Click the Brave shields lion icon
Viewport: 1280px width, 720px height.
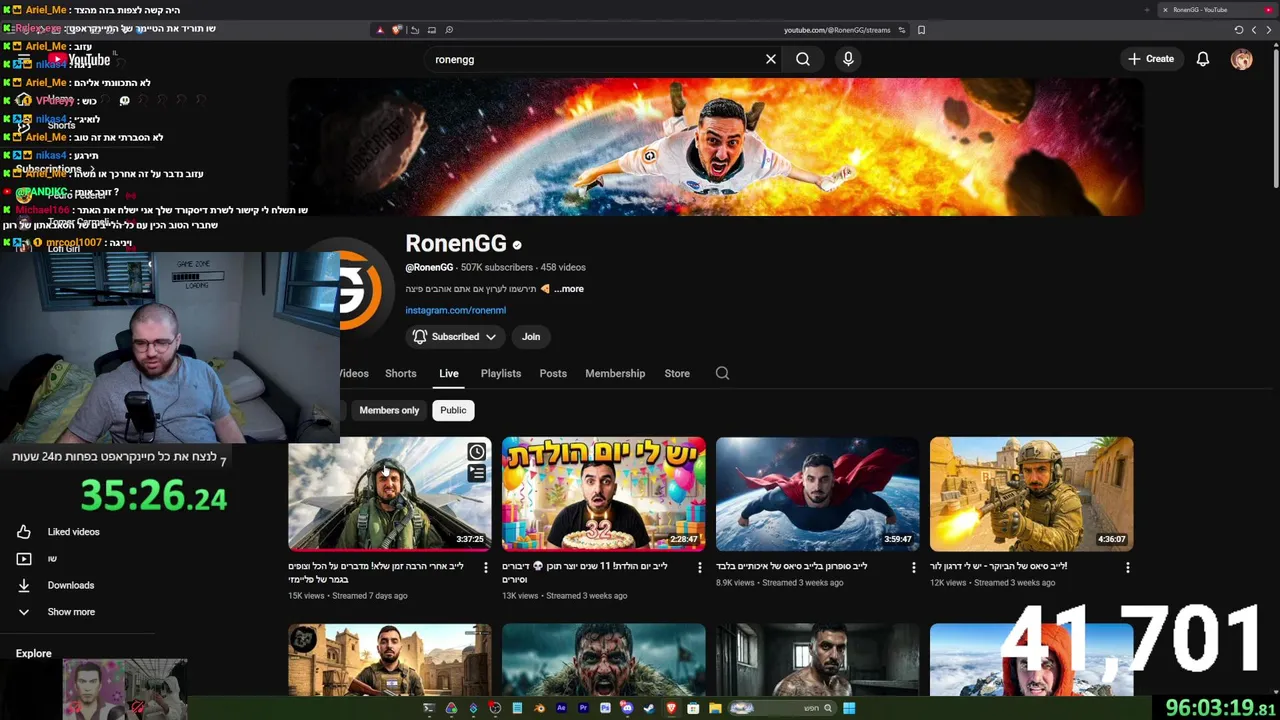pyautogui.click(x=397, y=30)
